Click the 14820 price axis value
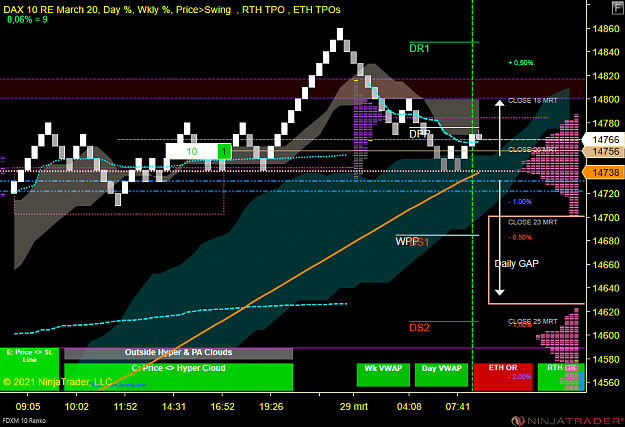The width and height of the screenshot is (625, 427). click(x=606, y=76)
